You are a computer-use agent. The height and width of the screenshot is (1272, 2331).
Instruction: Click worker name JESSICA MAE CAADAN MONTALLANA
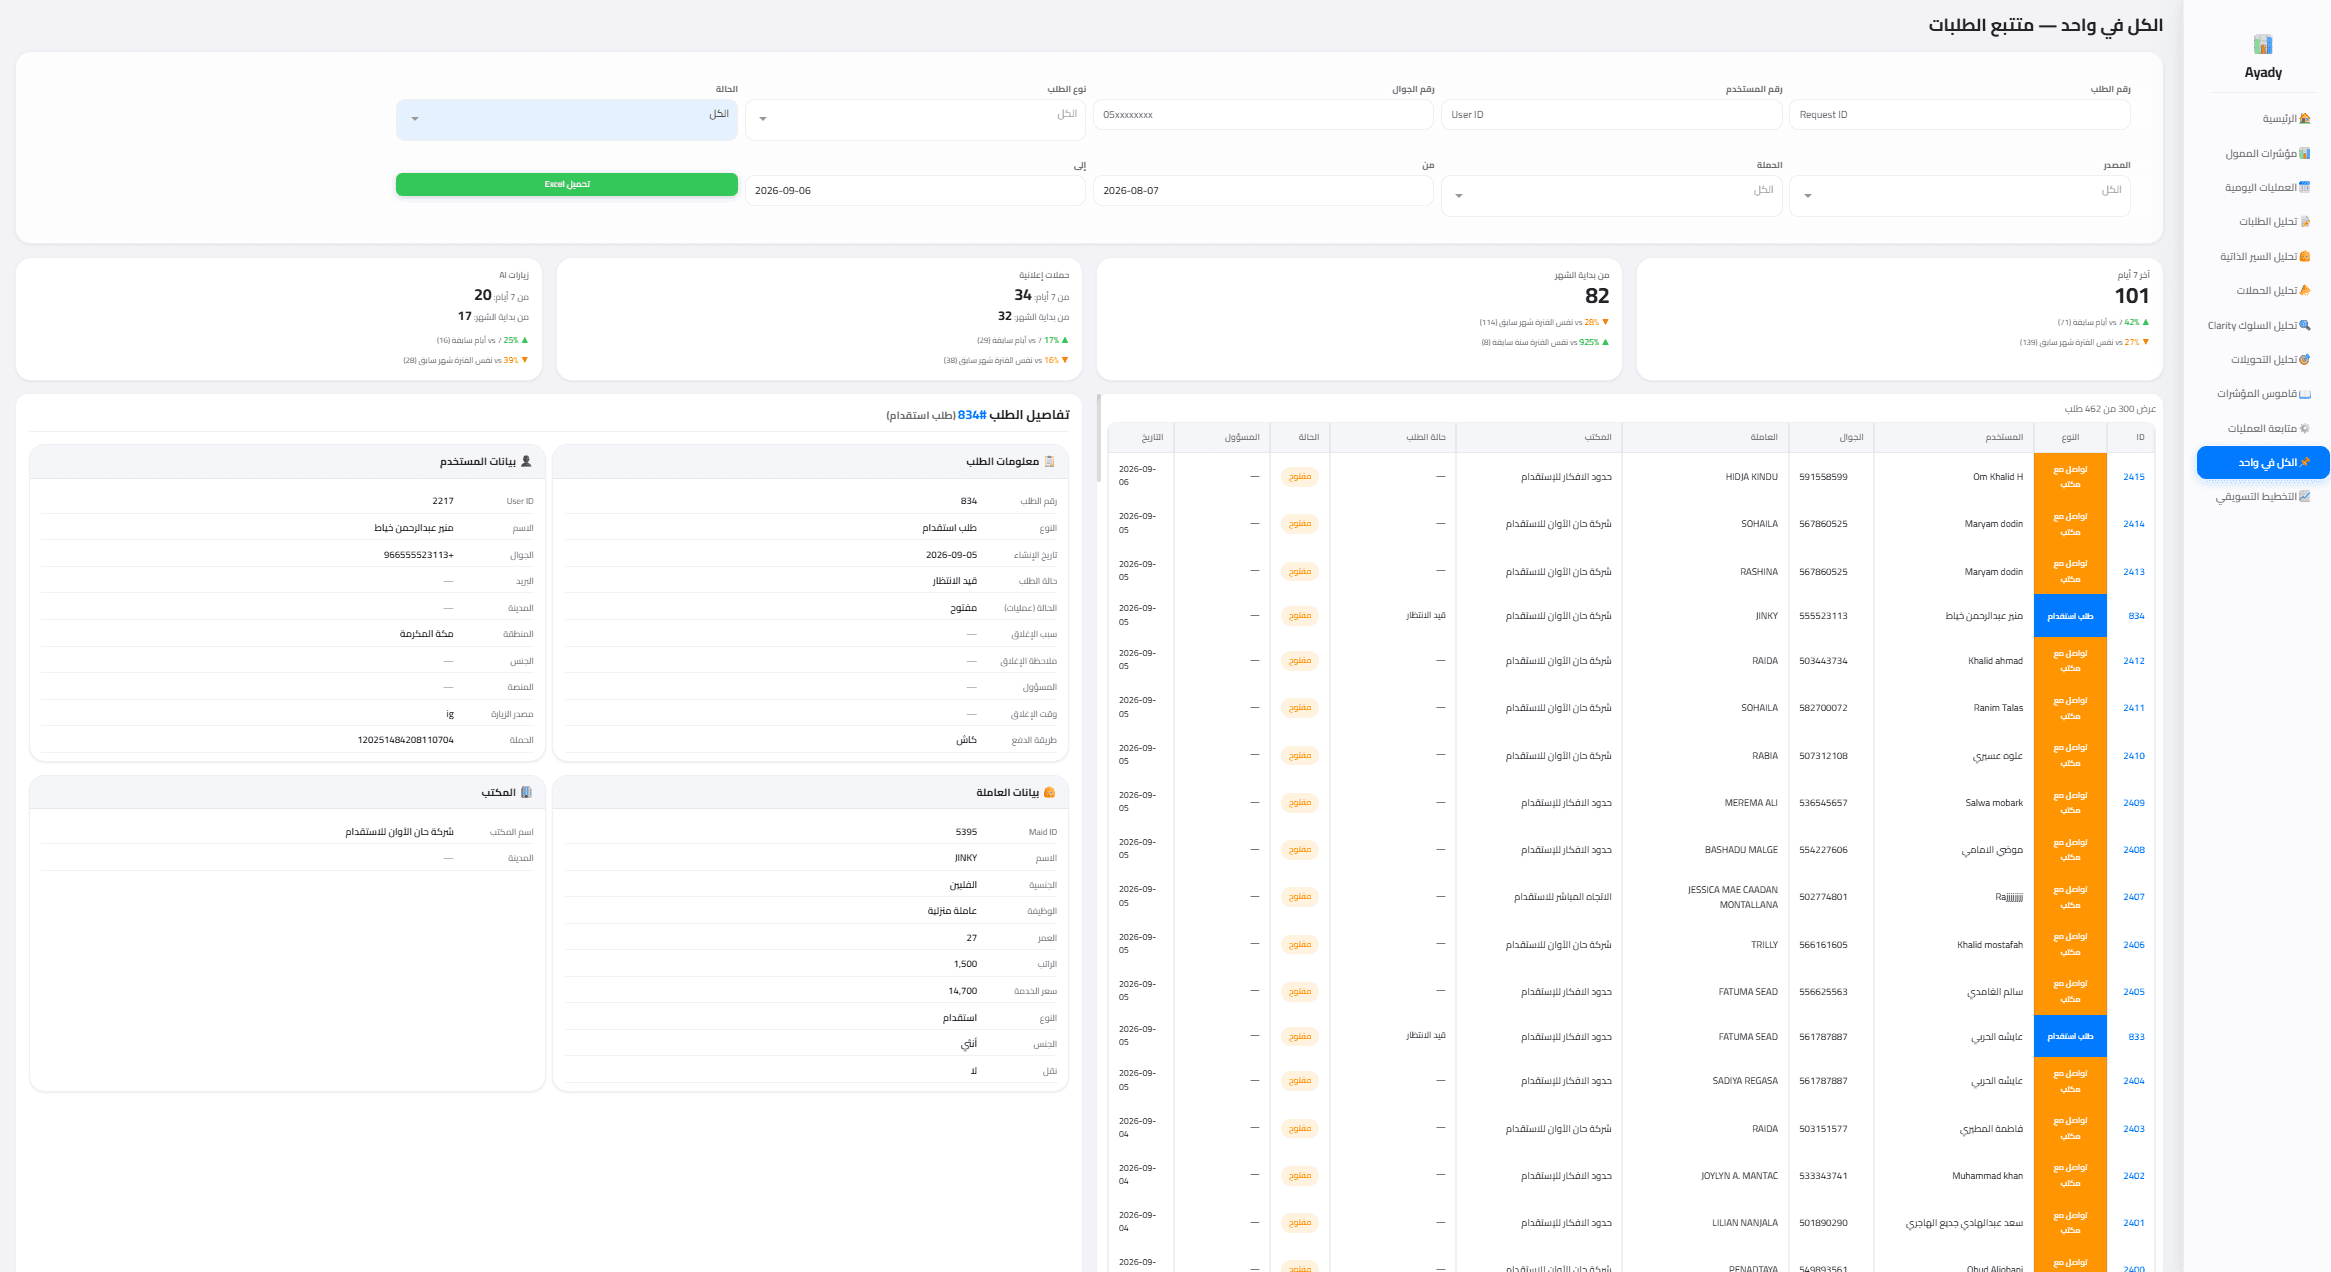click(x=1733, y=897)
